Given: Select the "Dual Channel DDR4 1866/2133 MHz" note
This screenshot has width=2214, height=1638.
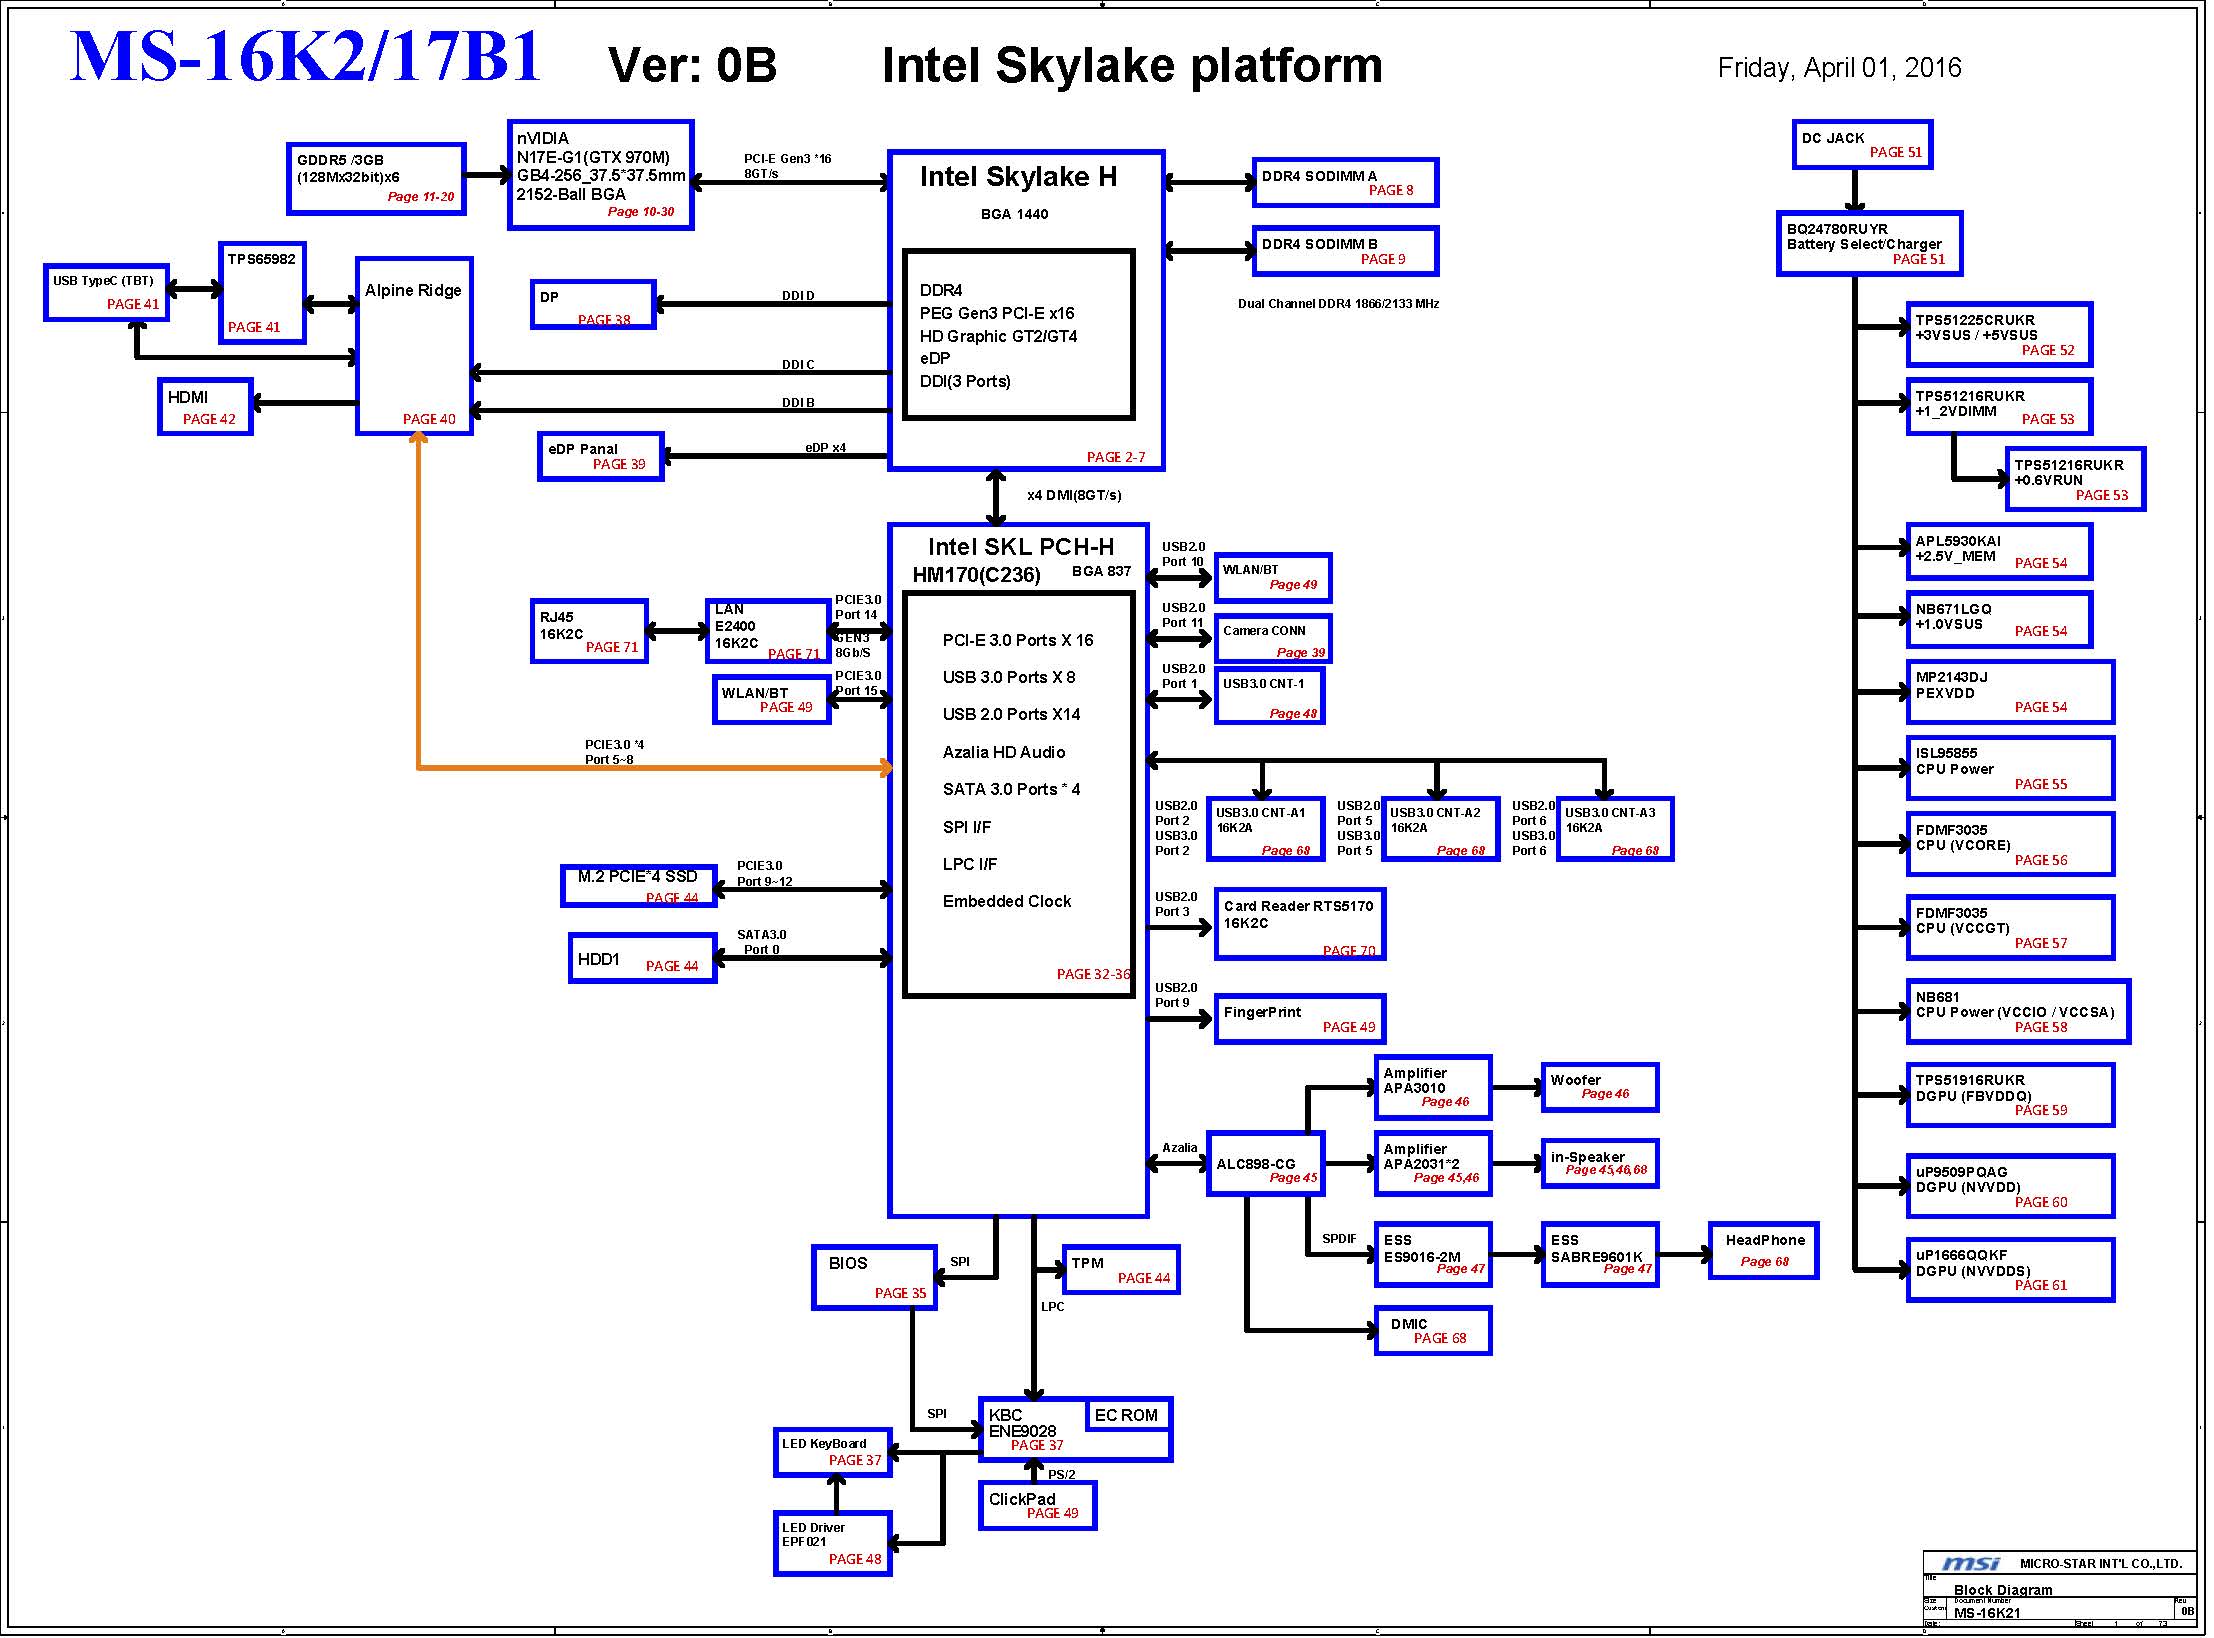Looking at the screenshot, I should click(1338, 304).
